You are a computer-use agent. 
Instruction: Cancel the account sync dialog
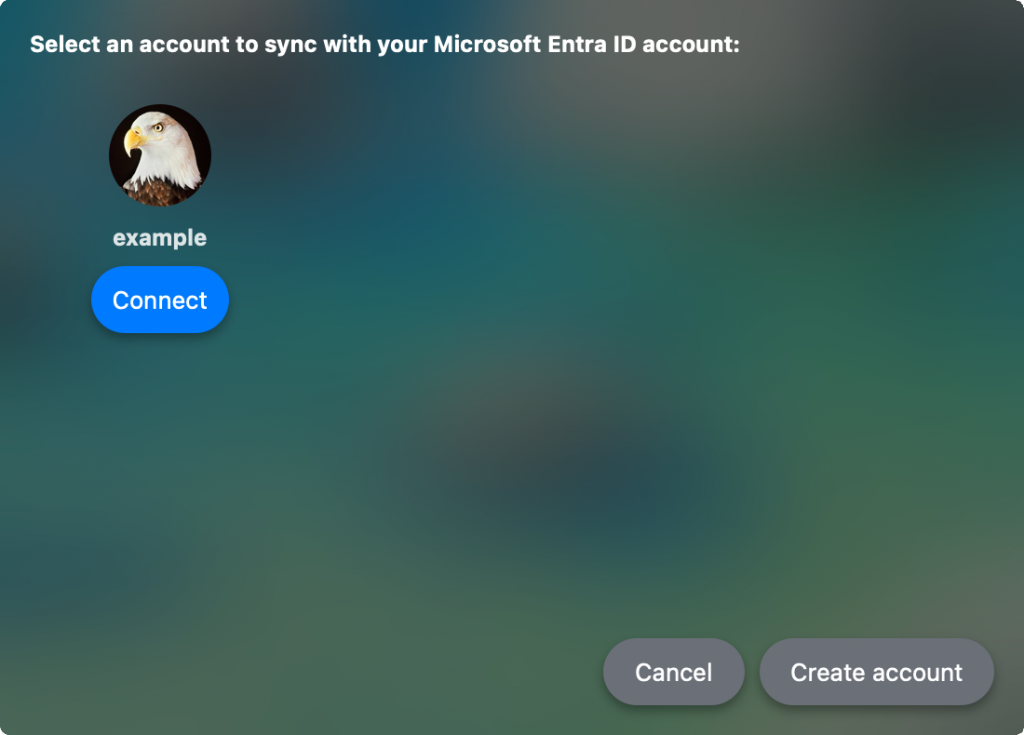coord(673,672)
